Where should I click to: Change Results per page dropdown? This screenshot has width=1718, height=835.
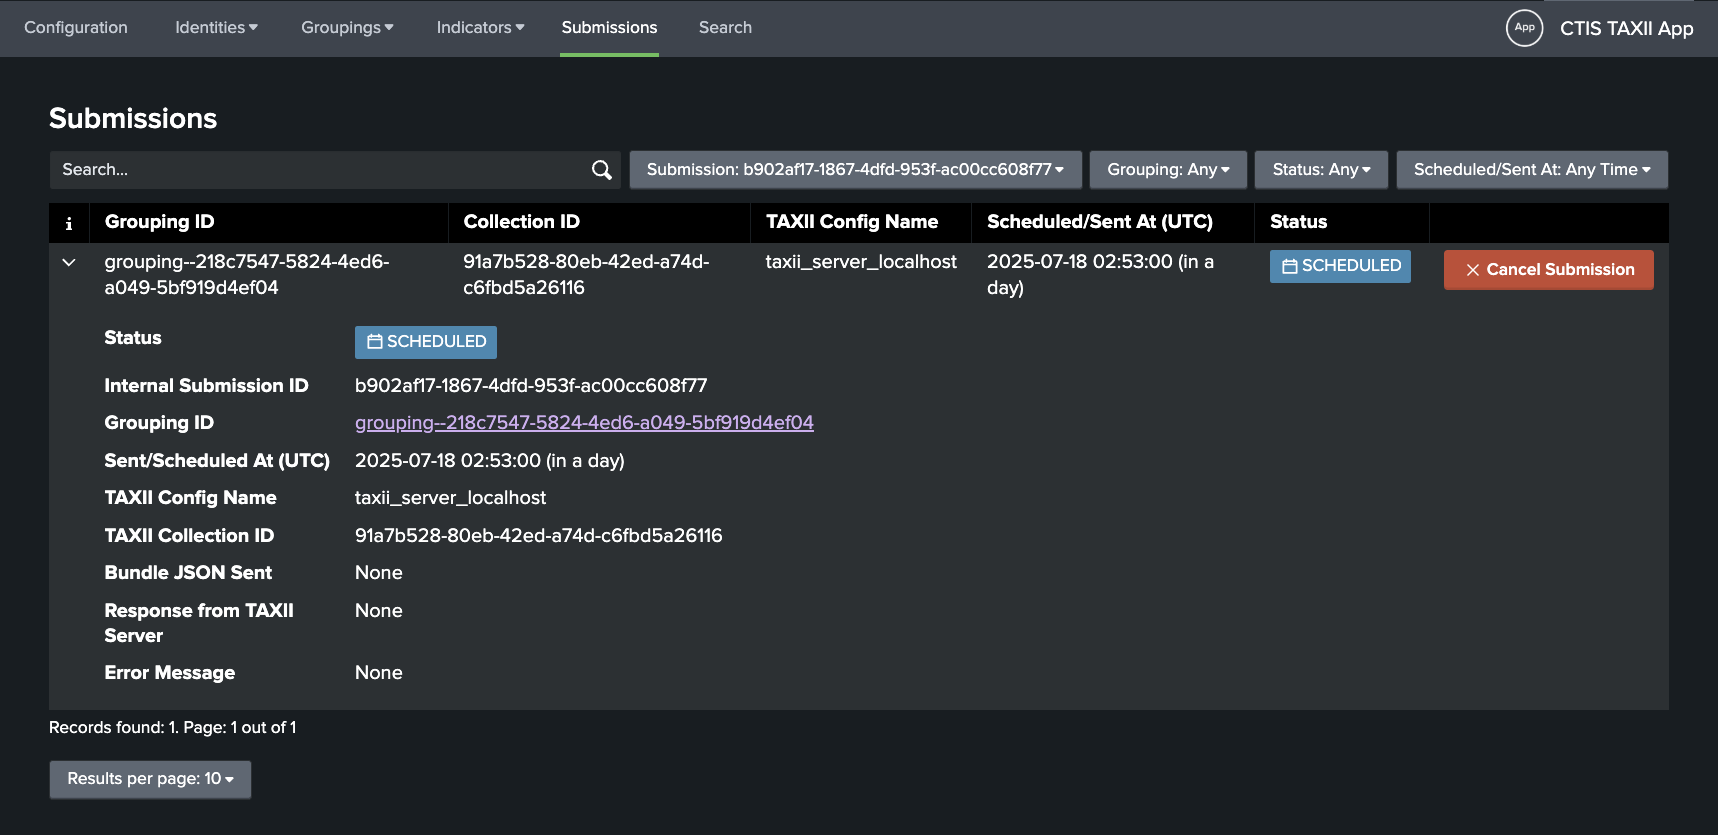pyautogui.click(x=150, y=779)
